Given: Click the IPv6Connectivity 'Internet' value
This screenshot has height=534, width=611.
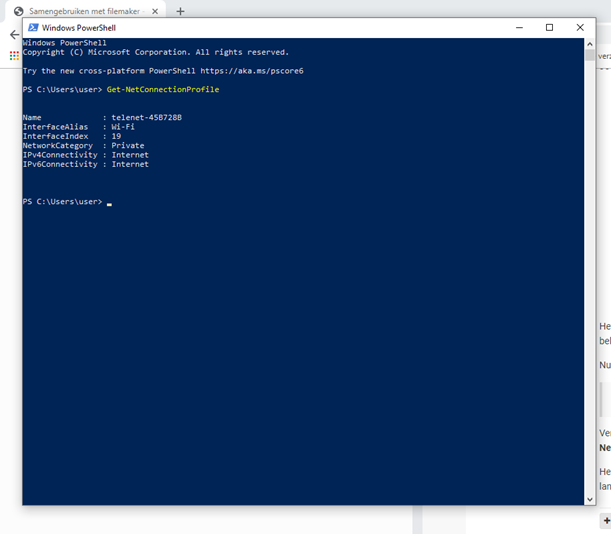Looking at the screenshot, I should pos(130,164).
